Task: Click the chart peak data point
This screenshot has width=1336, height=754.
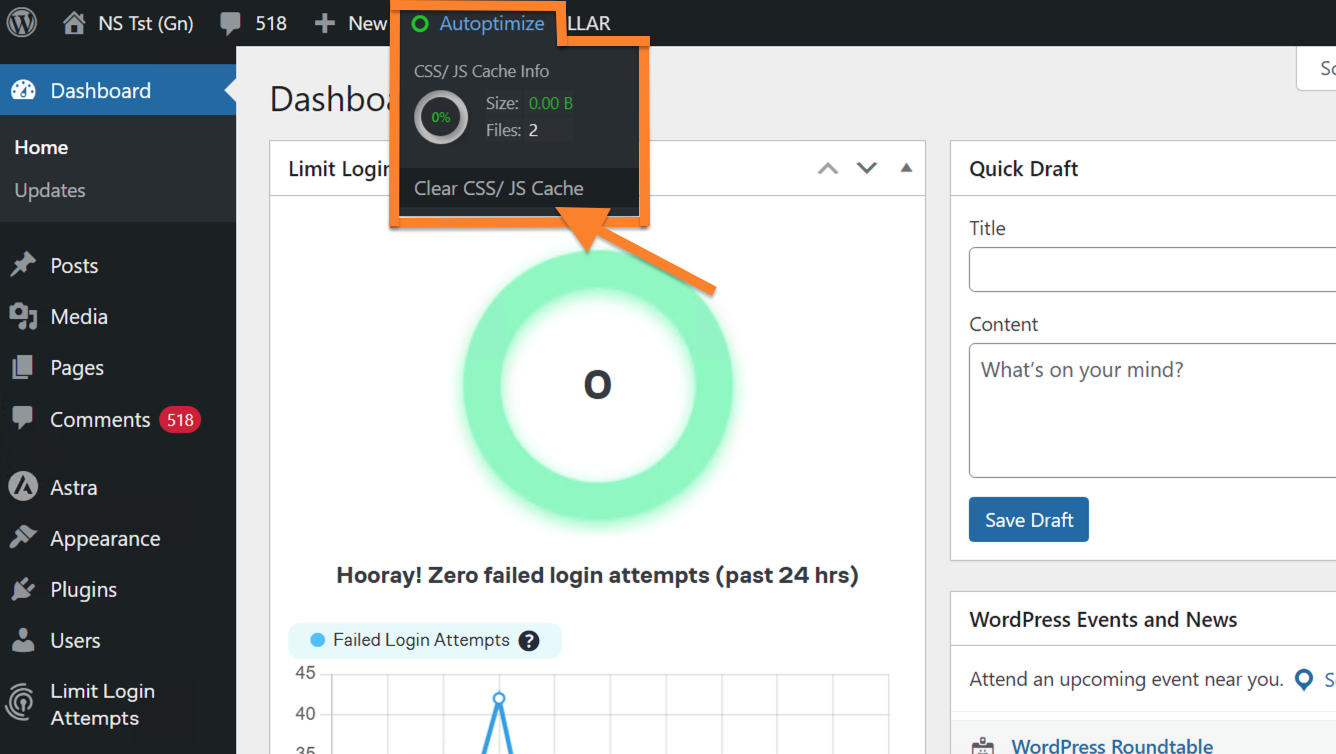Action: coord(499,698)
